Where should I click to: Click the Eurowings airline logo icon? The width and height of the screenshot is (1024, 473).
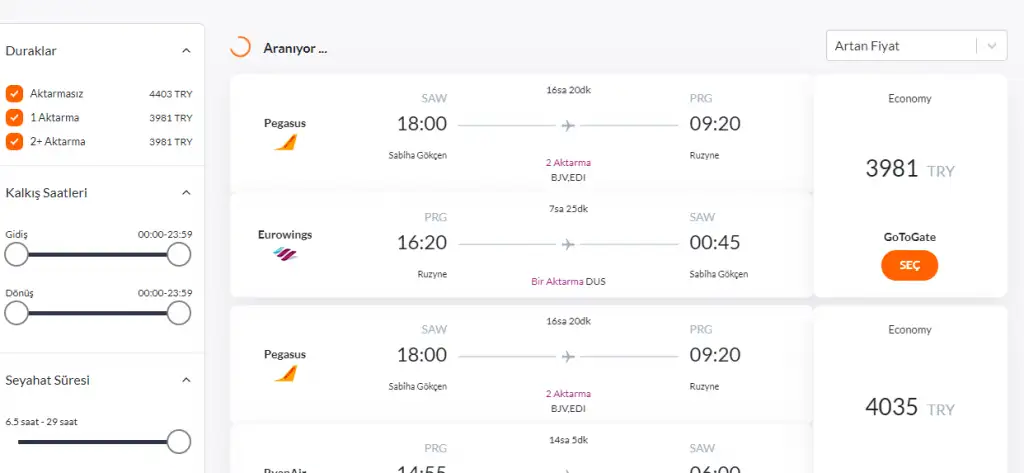click(285, 254)
